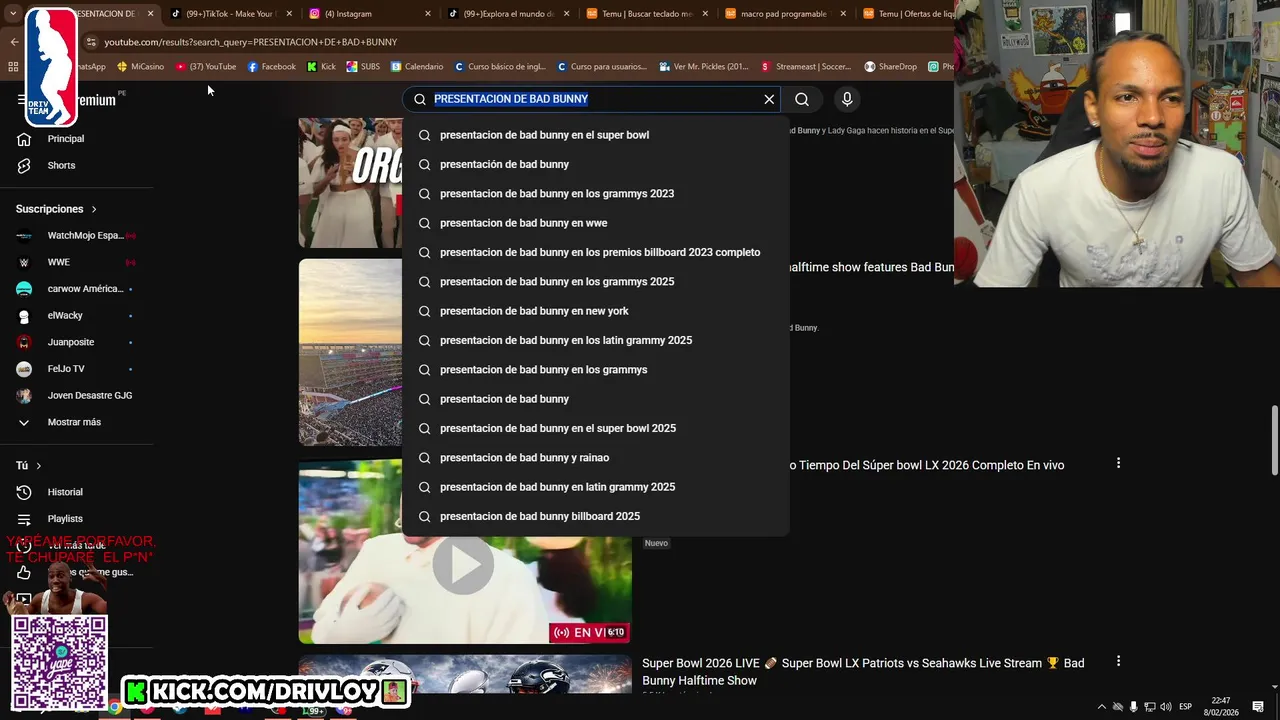Pick suggestion 'premios billboard 2023 completo'
The image size is (1280, 720).
click(596, 252)
